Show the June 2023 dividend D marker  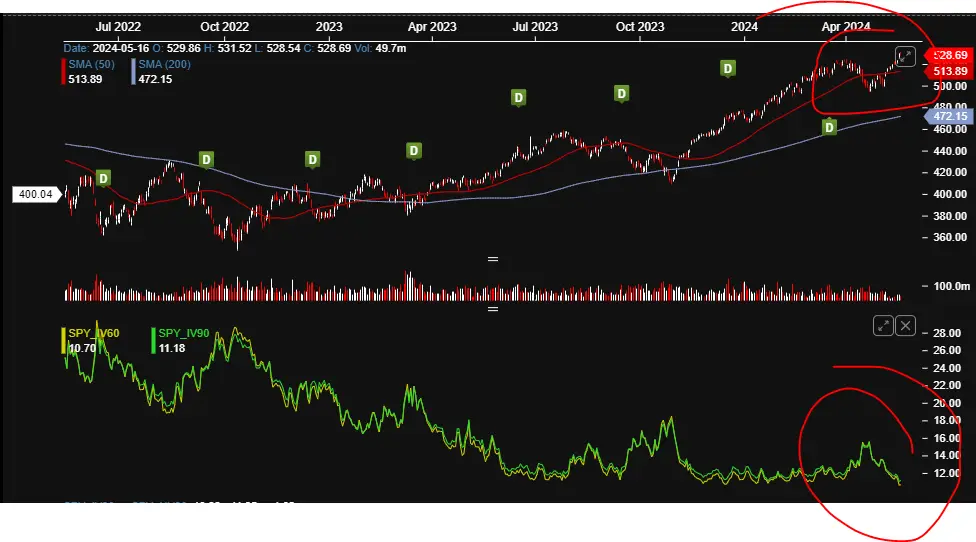click(518, 98)
